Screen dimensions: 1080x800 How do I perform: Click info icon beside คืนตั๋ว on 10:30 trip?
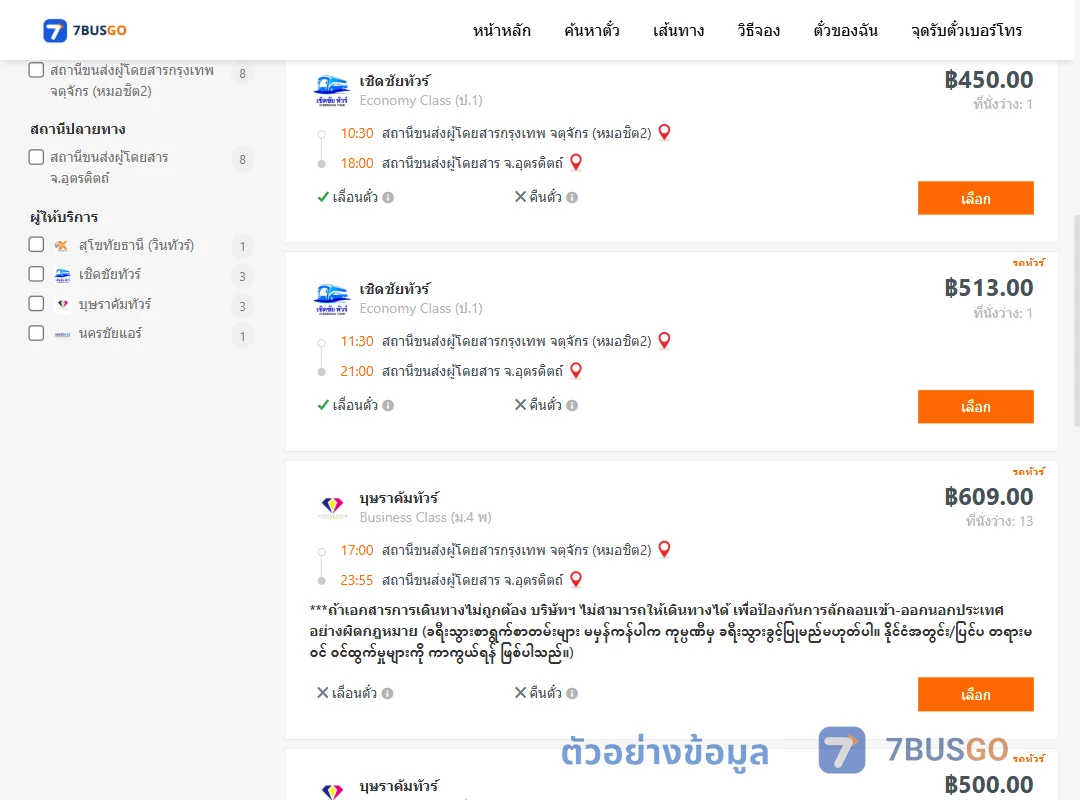tap(572, 198)
